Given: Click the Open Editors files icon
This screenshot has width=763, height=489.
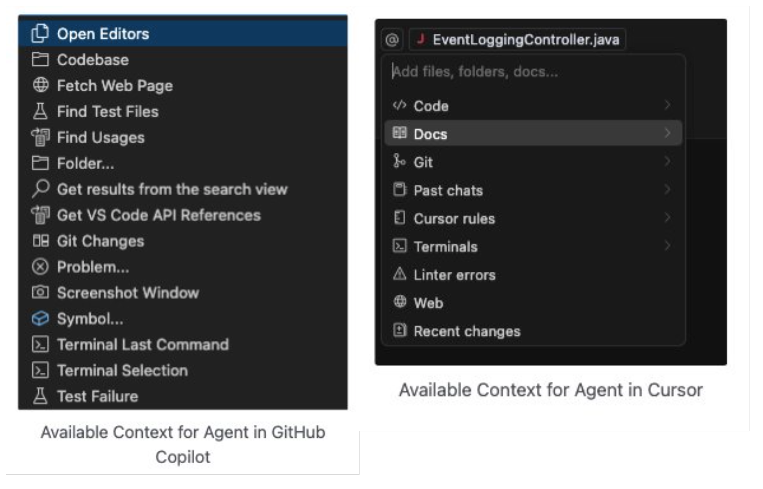Looking at the screenshot, I should click(x=40, y=33).
